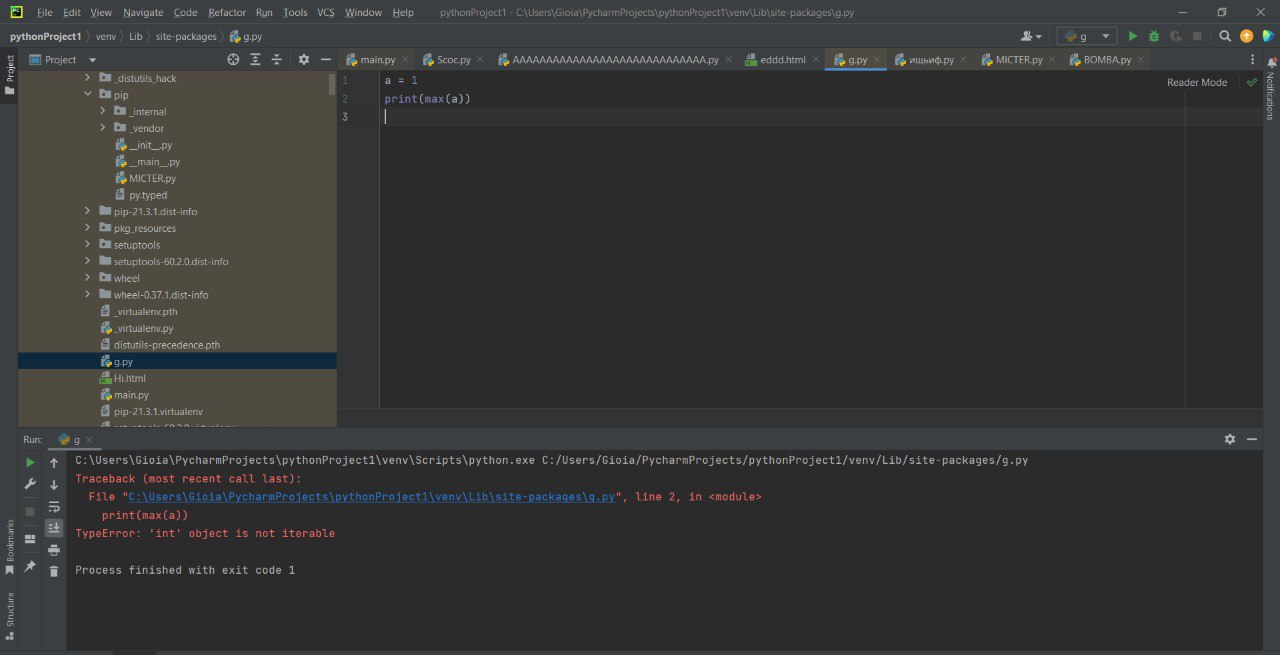Open Search Everywhere magnifier icon
Image resolution: width=1280 pixels, height=655 pixels.
[x=1225, y=36]
